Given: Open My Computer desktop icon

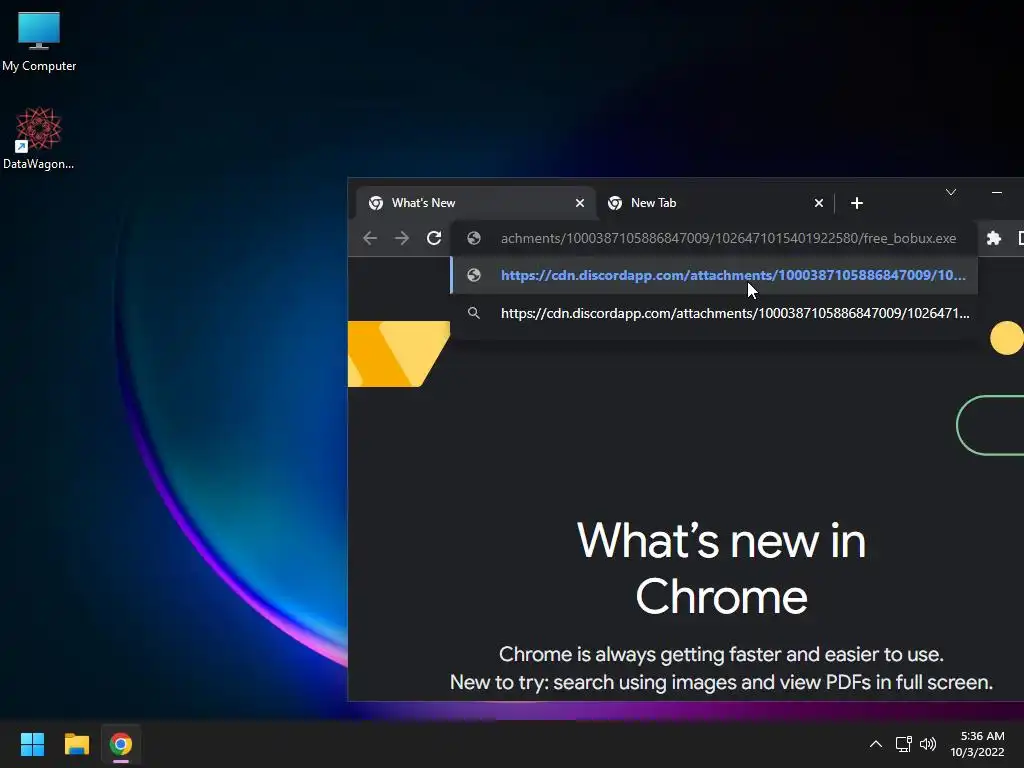Looking at the screenshot, I should point(39,40).
